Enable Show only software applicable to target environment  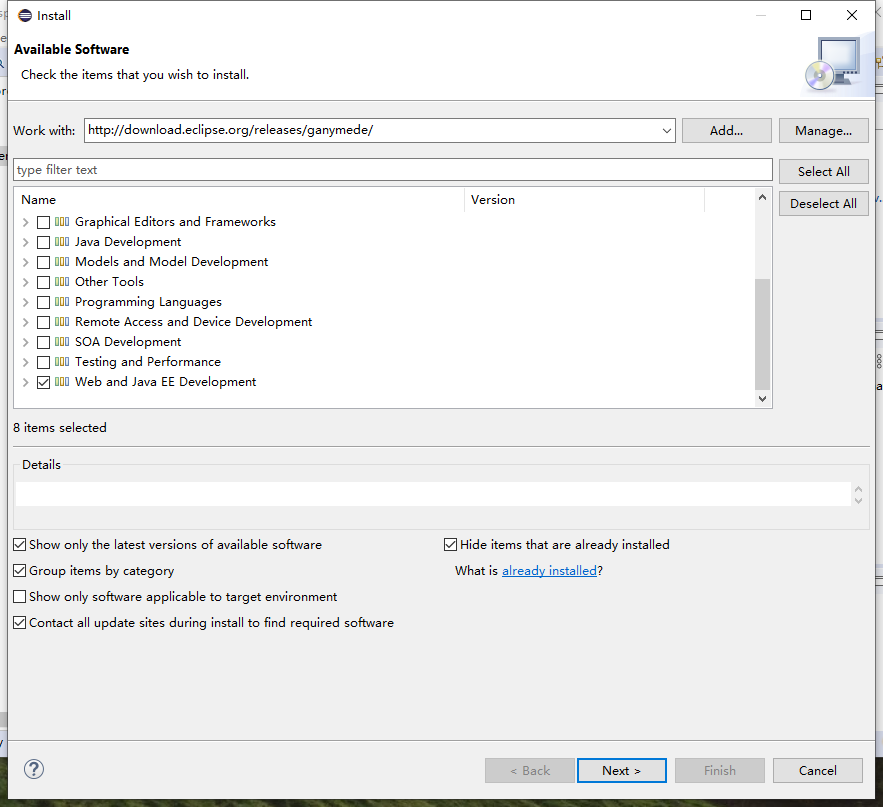[x=20, y=596]
